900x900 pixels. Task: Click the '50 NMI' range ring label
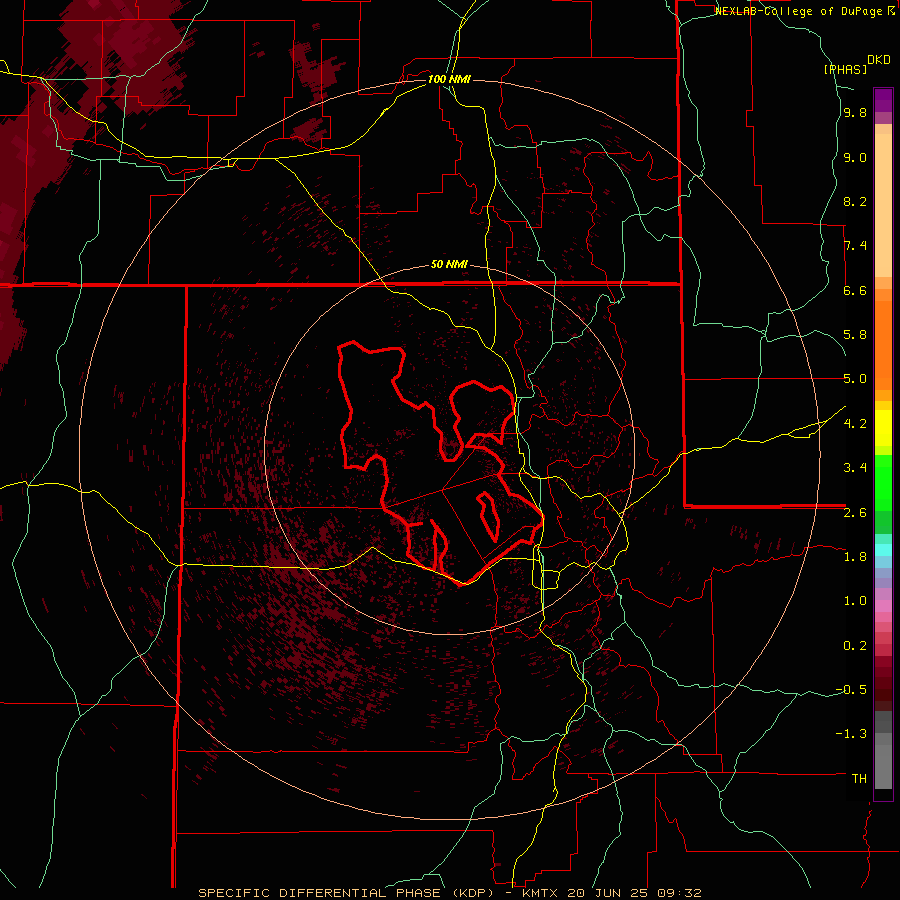click(x=449, y=265)
